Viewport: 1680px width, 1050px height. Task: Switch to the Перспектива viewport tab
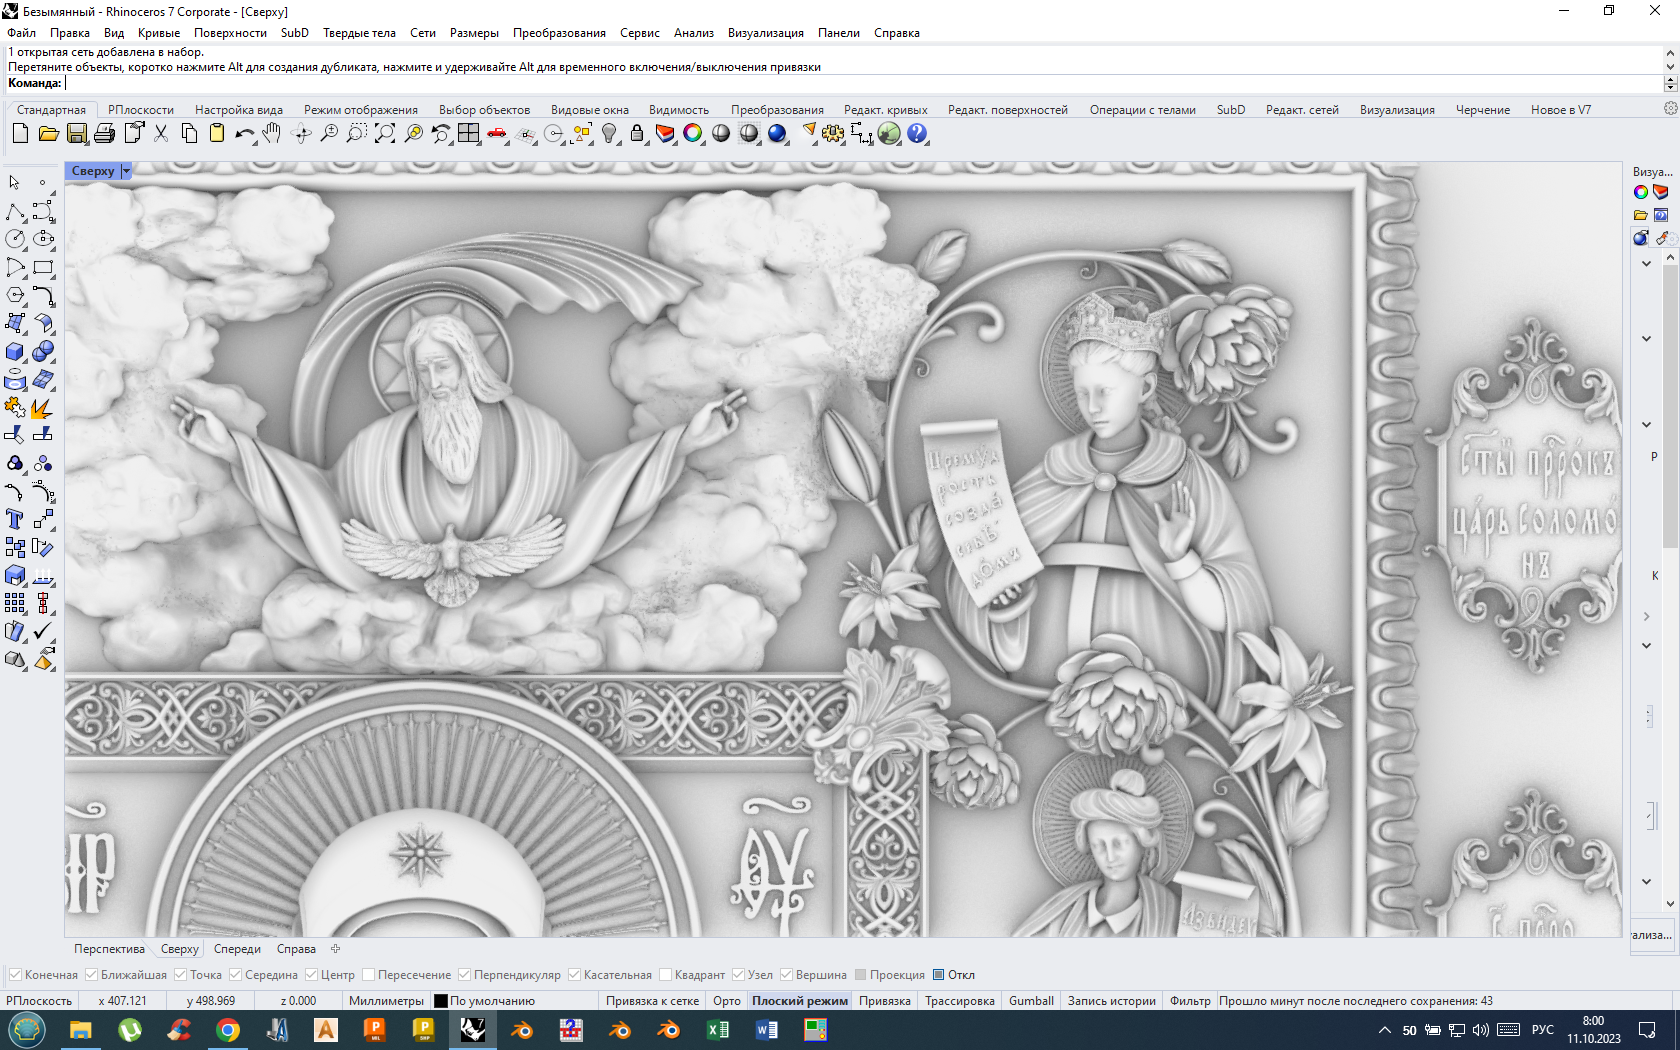tap(109, 949)
